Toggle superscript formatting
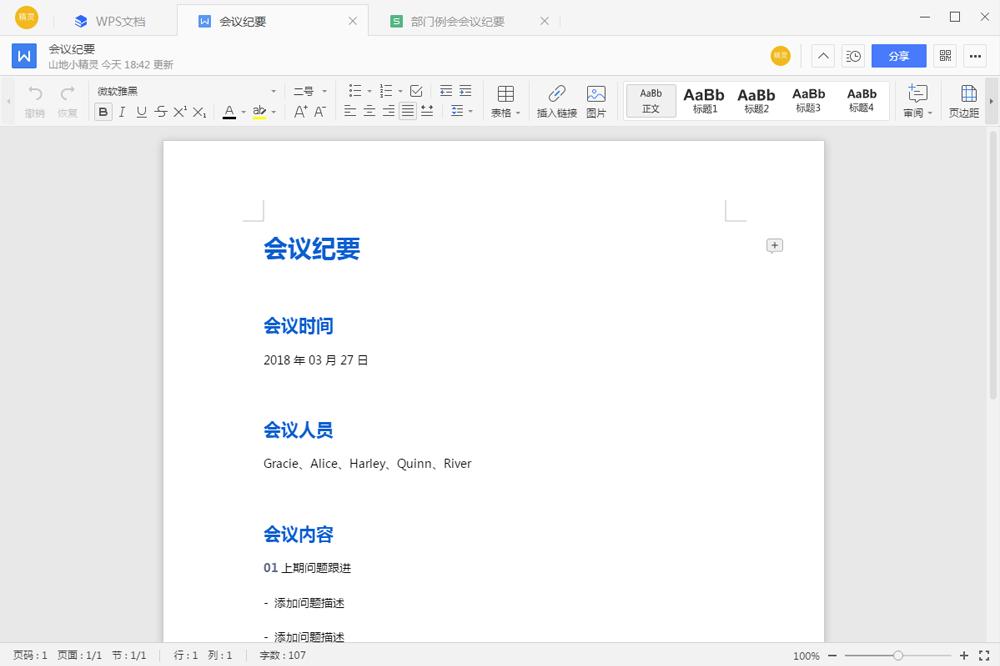Screen dimensions: 1000x666 click(x=180, y=112)
